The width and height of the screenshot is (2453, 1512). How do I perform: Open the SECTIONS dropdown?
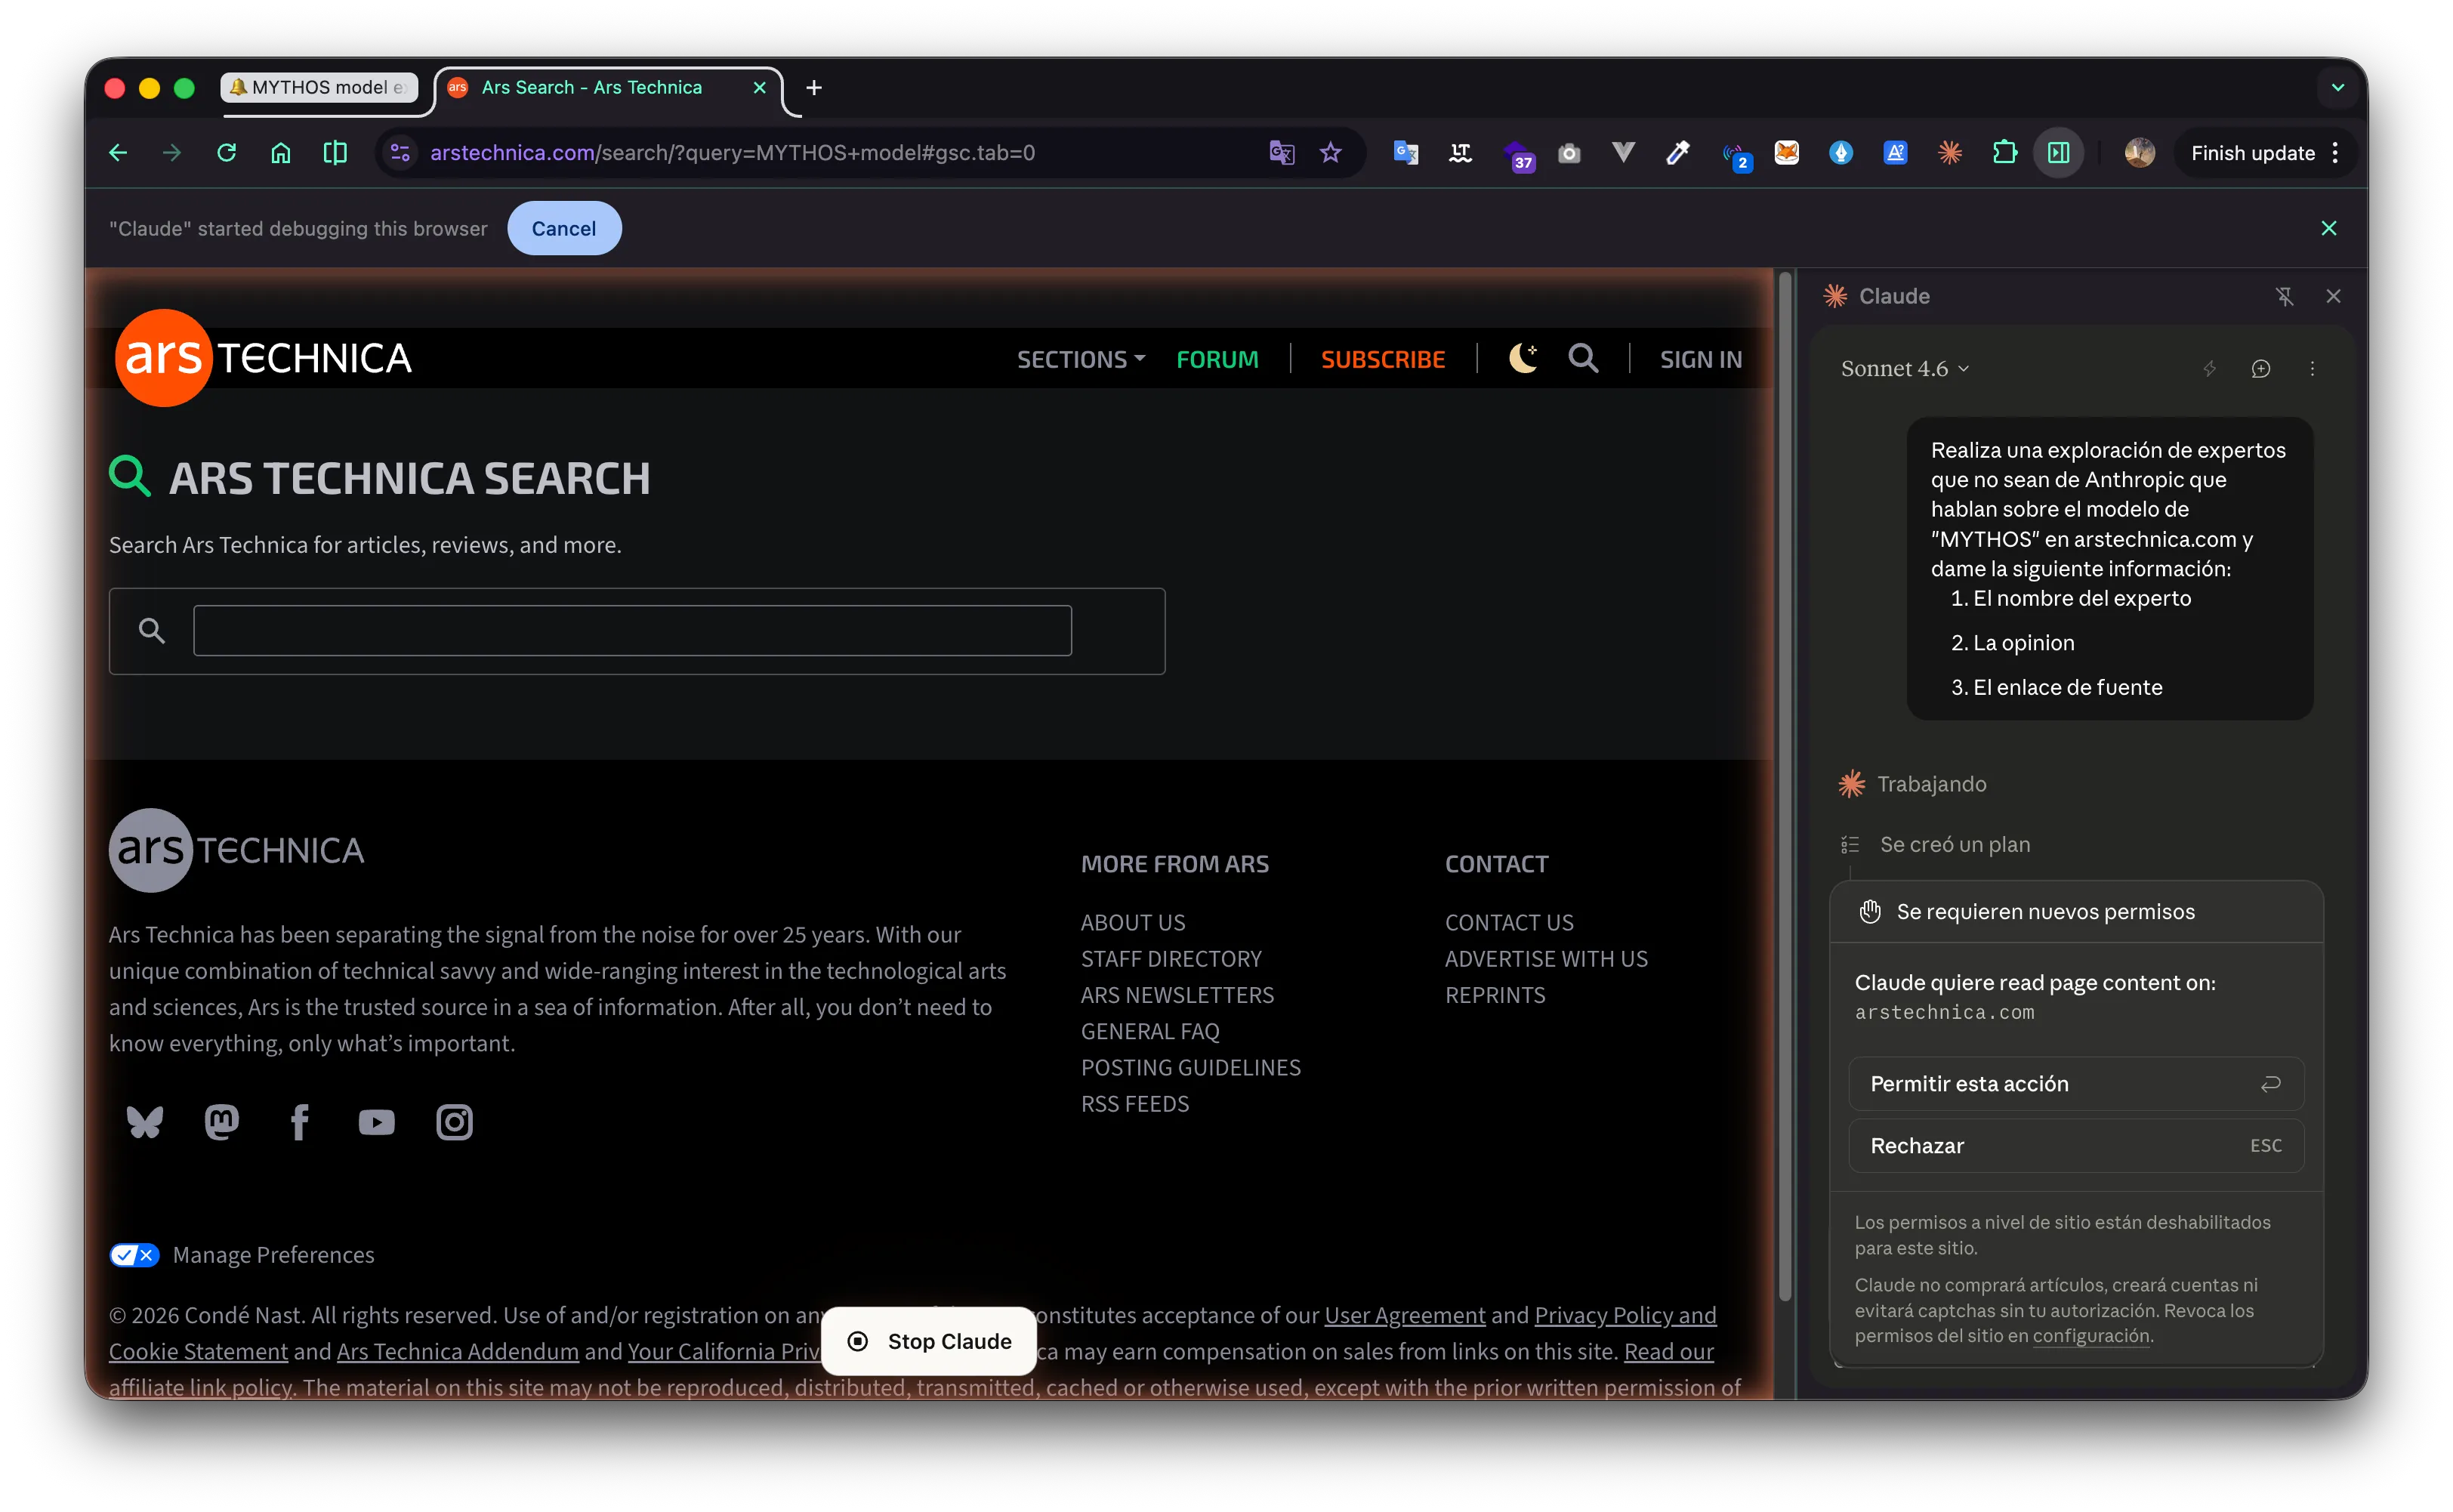click(1079, 358)
